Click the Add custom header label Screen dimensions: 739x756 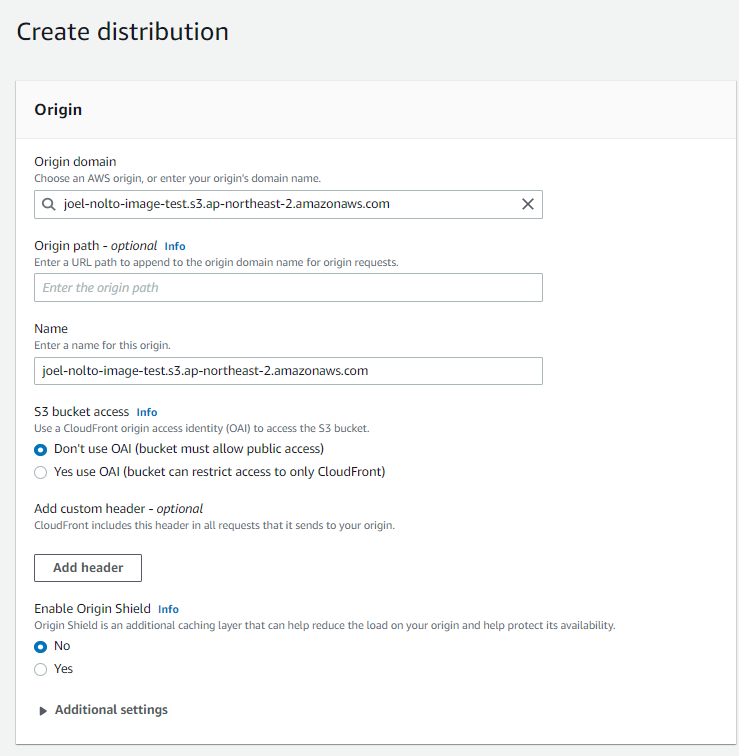(118, 509)
